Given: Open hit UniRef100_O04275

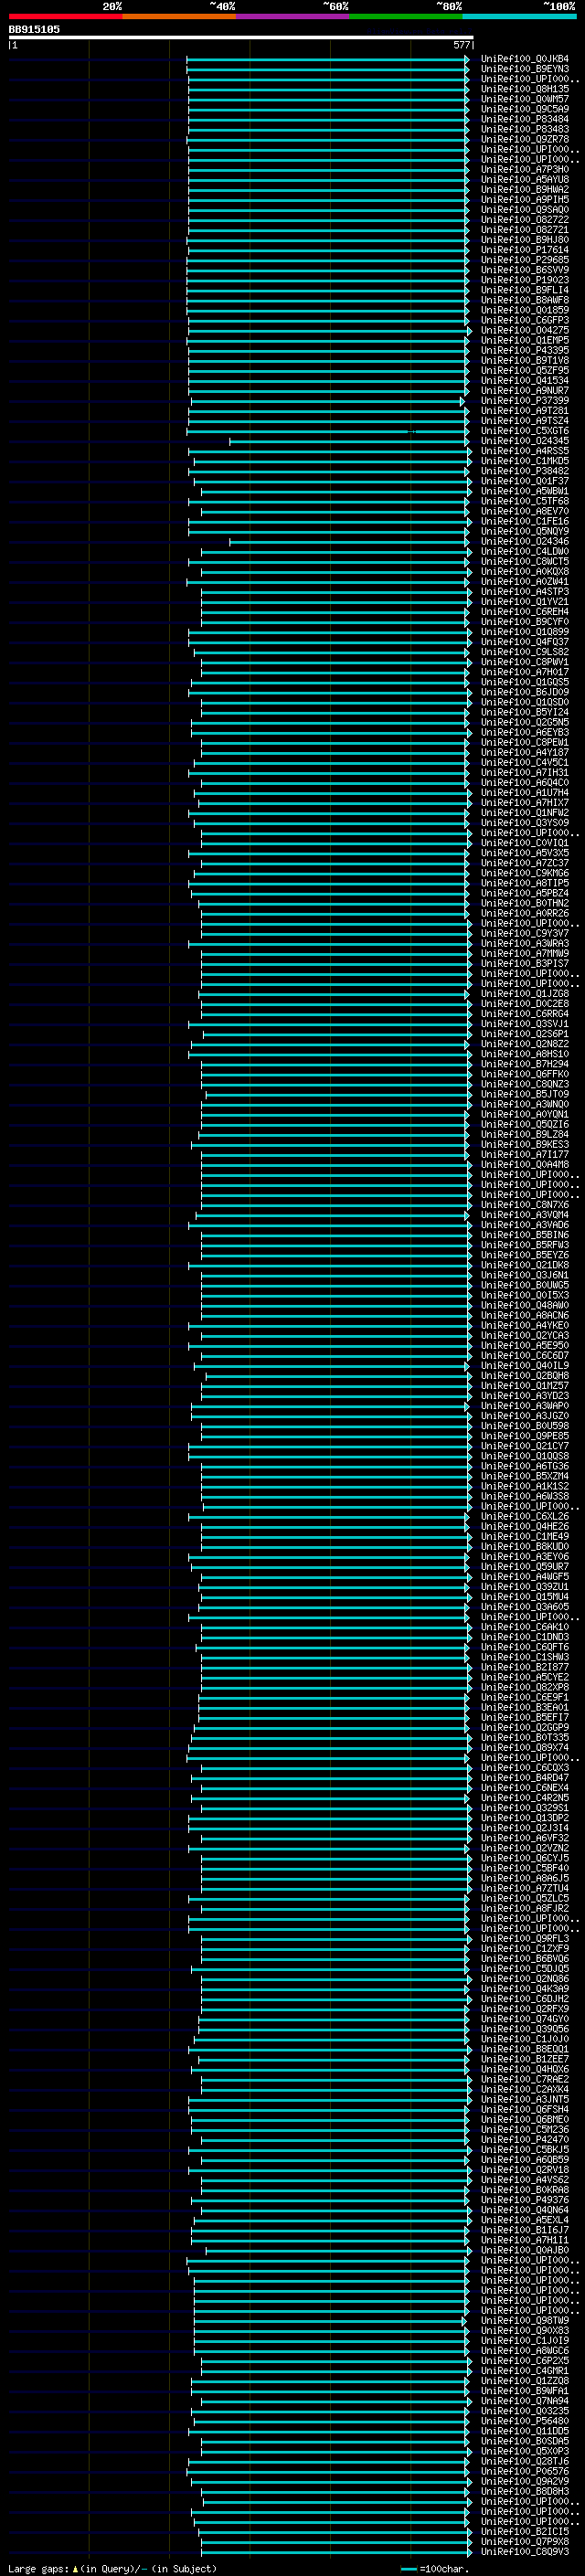Looking at the screenshot, I should pyautogui.click(x=525, y=331).
